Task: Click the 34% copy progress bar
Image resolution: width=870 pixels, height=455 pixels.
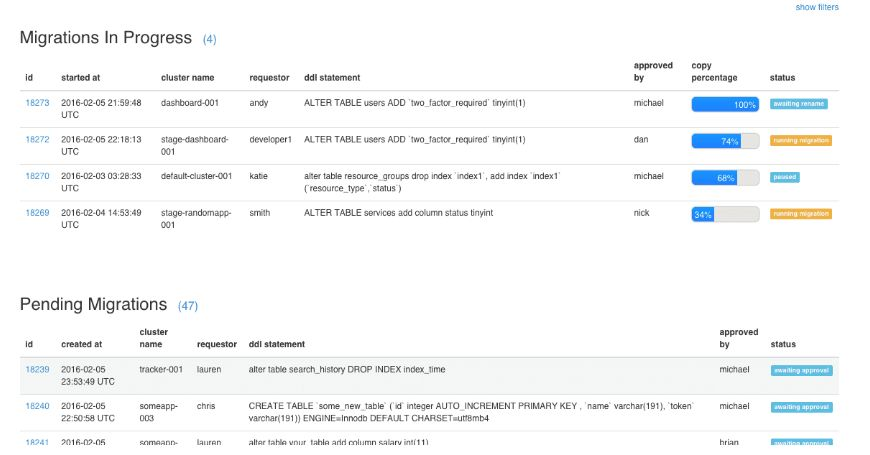Action: click(x=725, y=214)
